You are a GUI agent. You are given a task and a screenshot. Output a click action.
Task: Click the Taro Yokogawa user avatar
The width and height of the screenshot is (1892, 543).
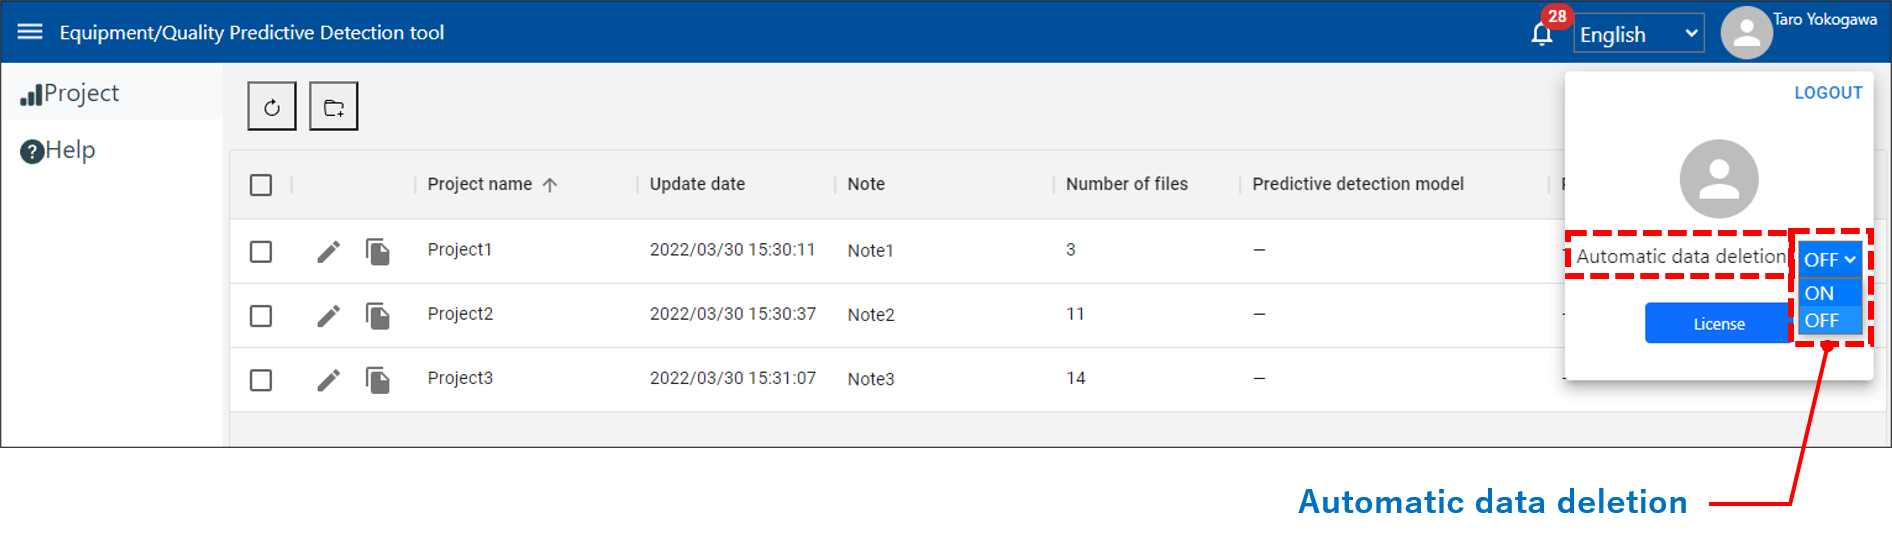[1746, 33]
